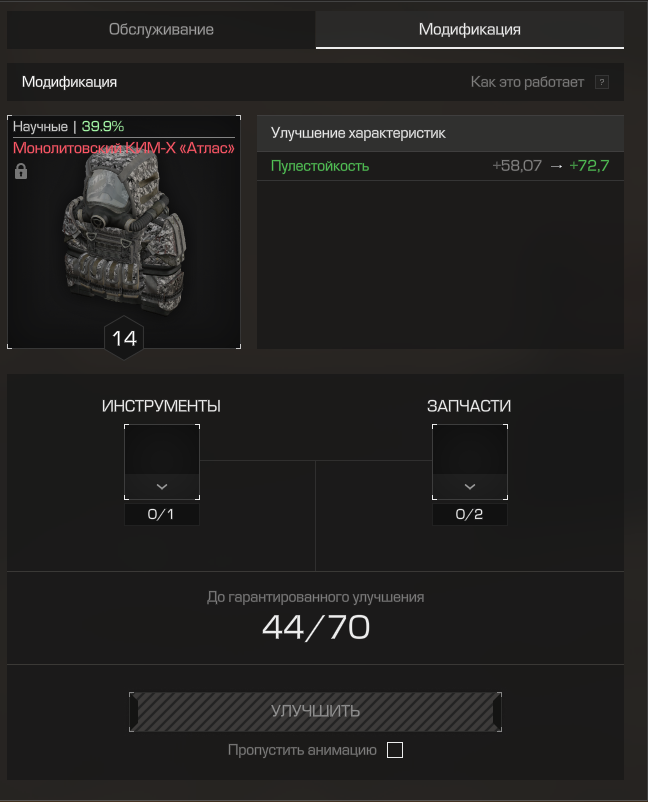Switch to the Обслуживание tab

tap(161, 30)
